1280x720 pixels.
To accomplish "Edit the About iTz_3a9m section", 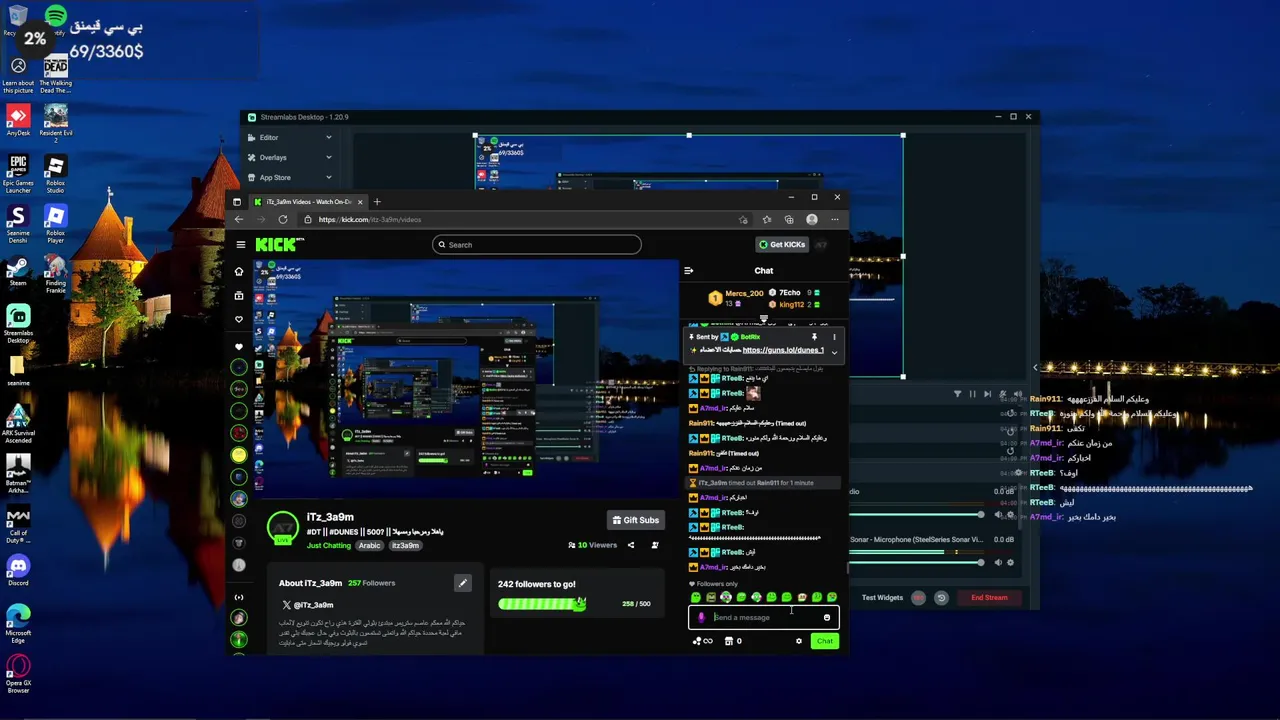I will point(462,583).
